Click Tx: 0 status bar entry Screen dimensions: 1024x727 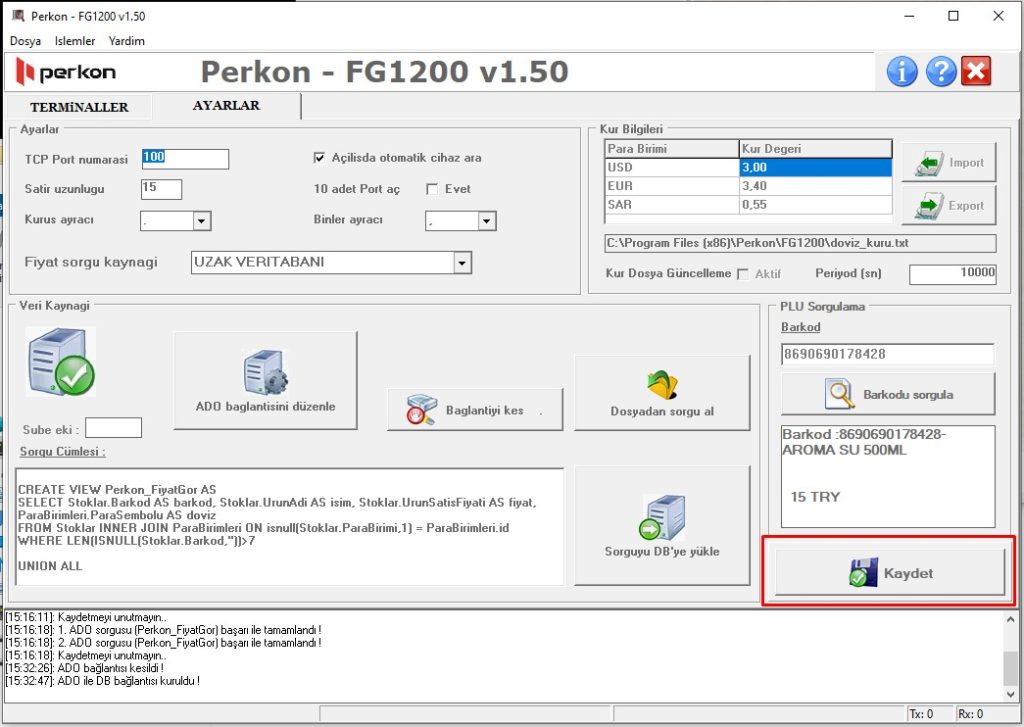[921, 714]
